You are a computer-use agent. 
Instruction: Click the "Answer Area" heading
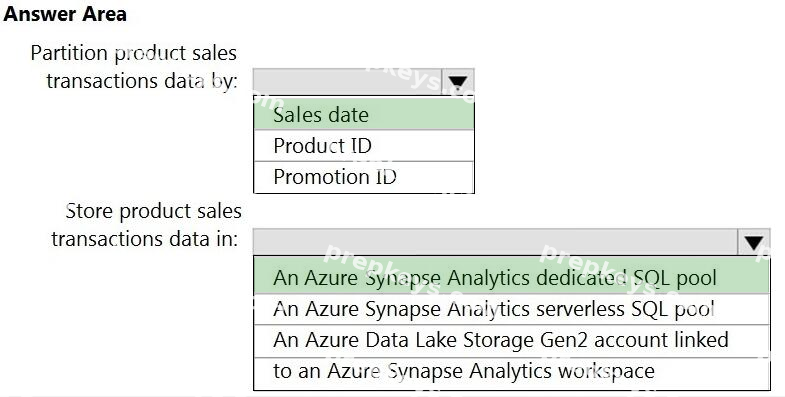(65, 14)
